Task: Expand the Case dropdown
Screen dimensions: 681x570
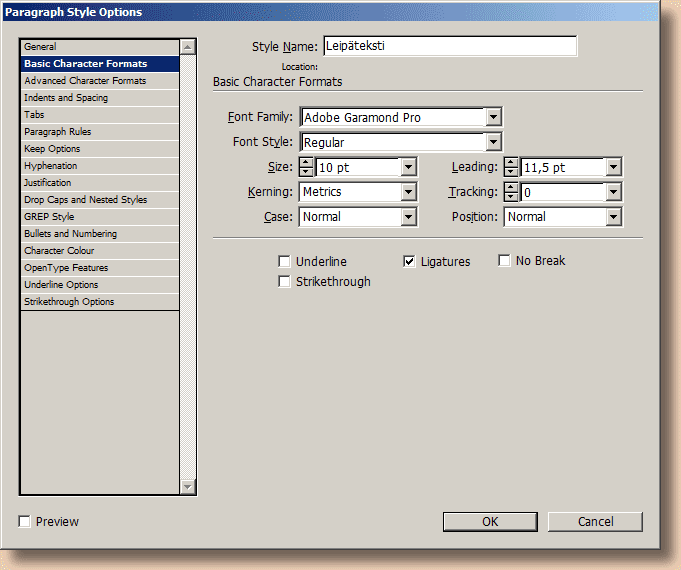Action: pyautogui.click(x=408, y=217)
